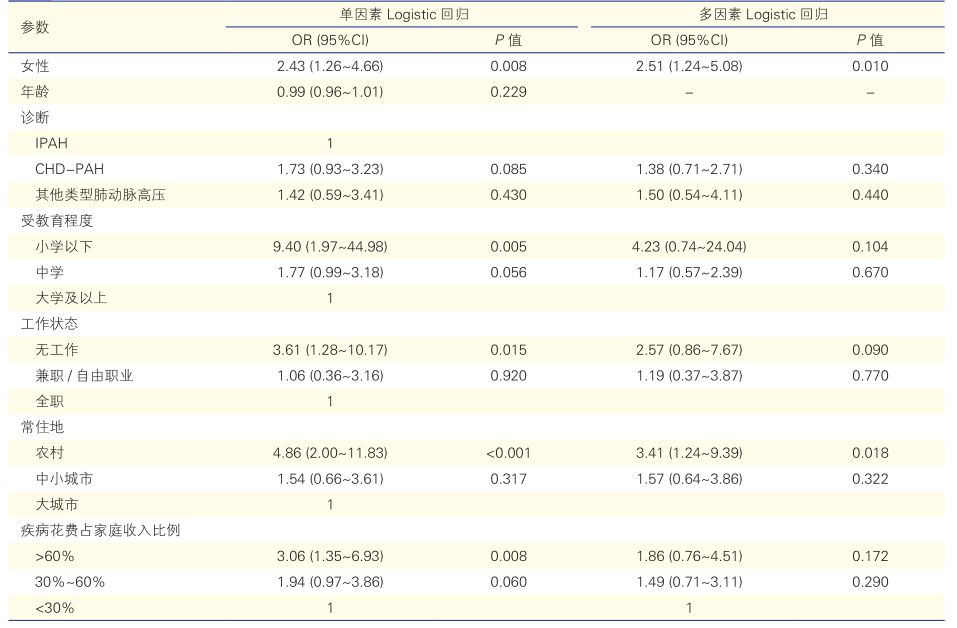Select the 工作状态 category heading
Viewport: 957px width, 628px height.
click(x=49, y=324)
